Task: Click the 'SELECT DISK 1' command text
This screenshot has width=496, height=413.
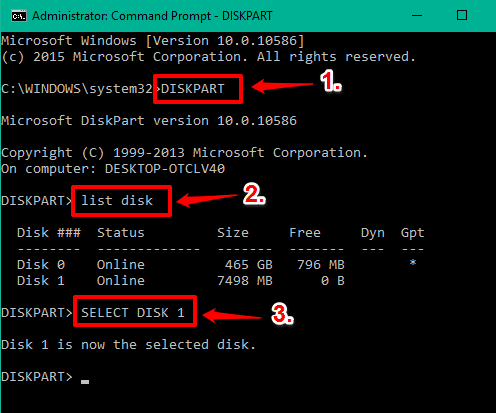Action: (x=133, y=313)
